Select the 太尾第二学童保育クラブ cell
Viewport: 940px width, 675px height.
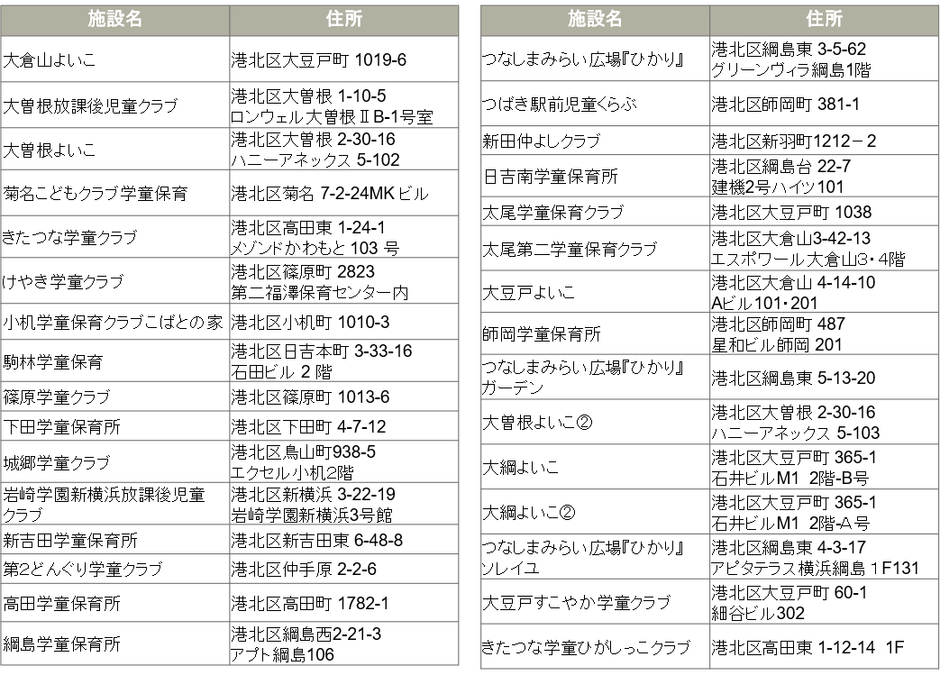pyautogui.click(x=570, y=248)
